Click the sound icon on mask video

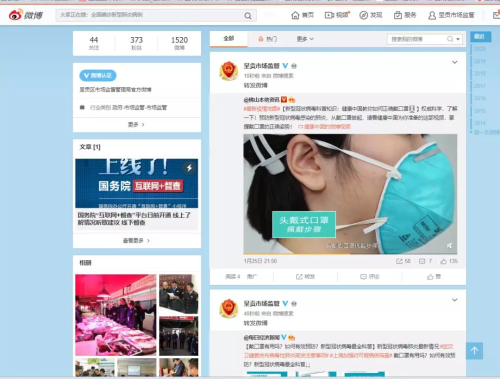449,246
